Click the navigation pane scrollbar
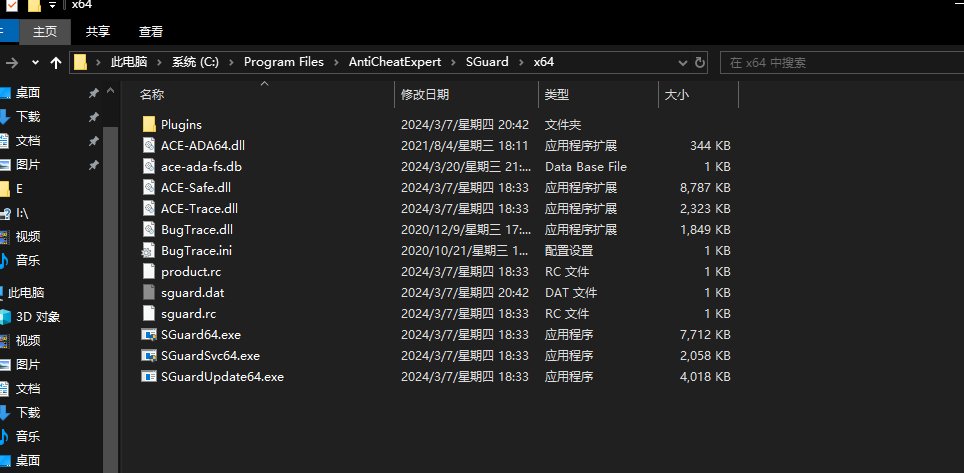Screen dimensions: 964x473 [110, 300]
